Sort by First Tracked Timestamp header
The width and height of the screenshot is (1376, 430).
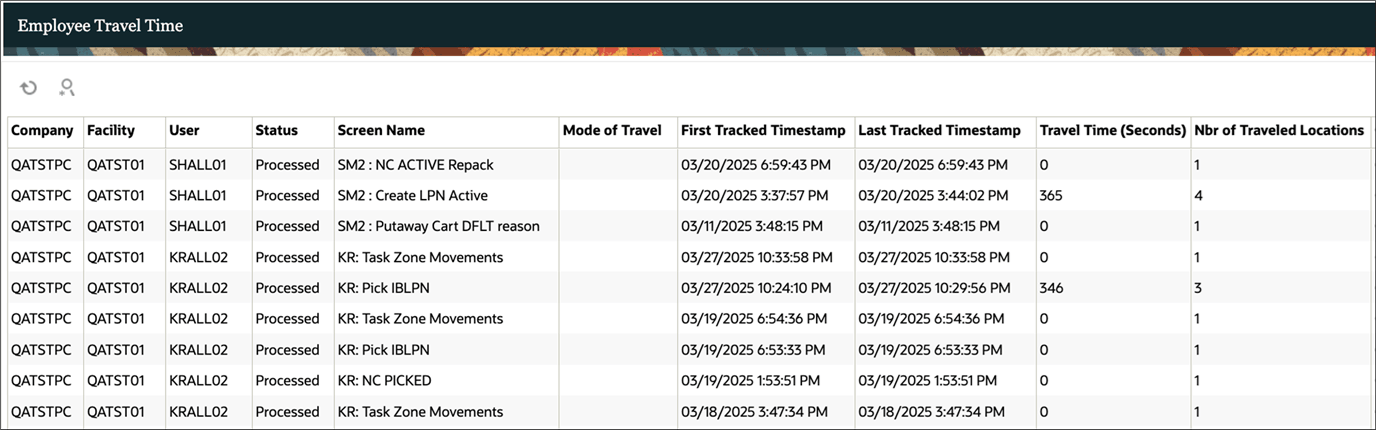tap(763, 131)
